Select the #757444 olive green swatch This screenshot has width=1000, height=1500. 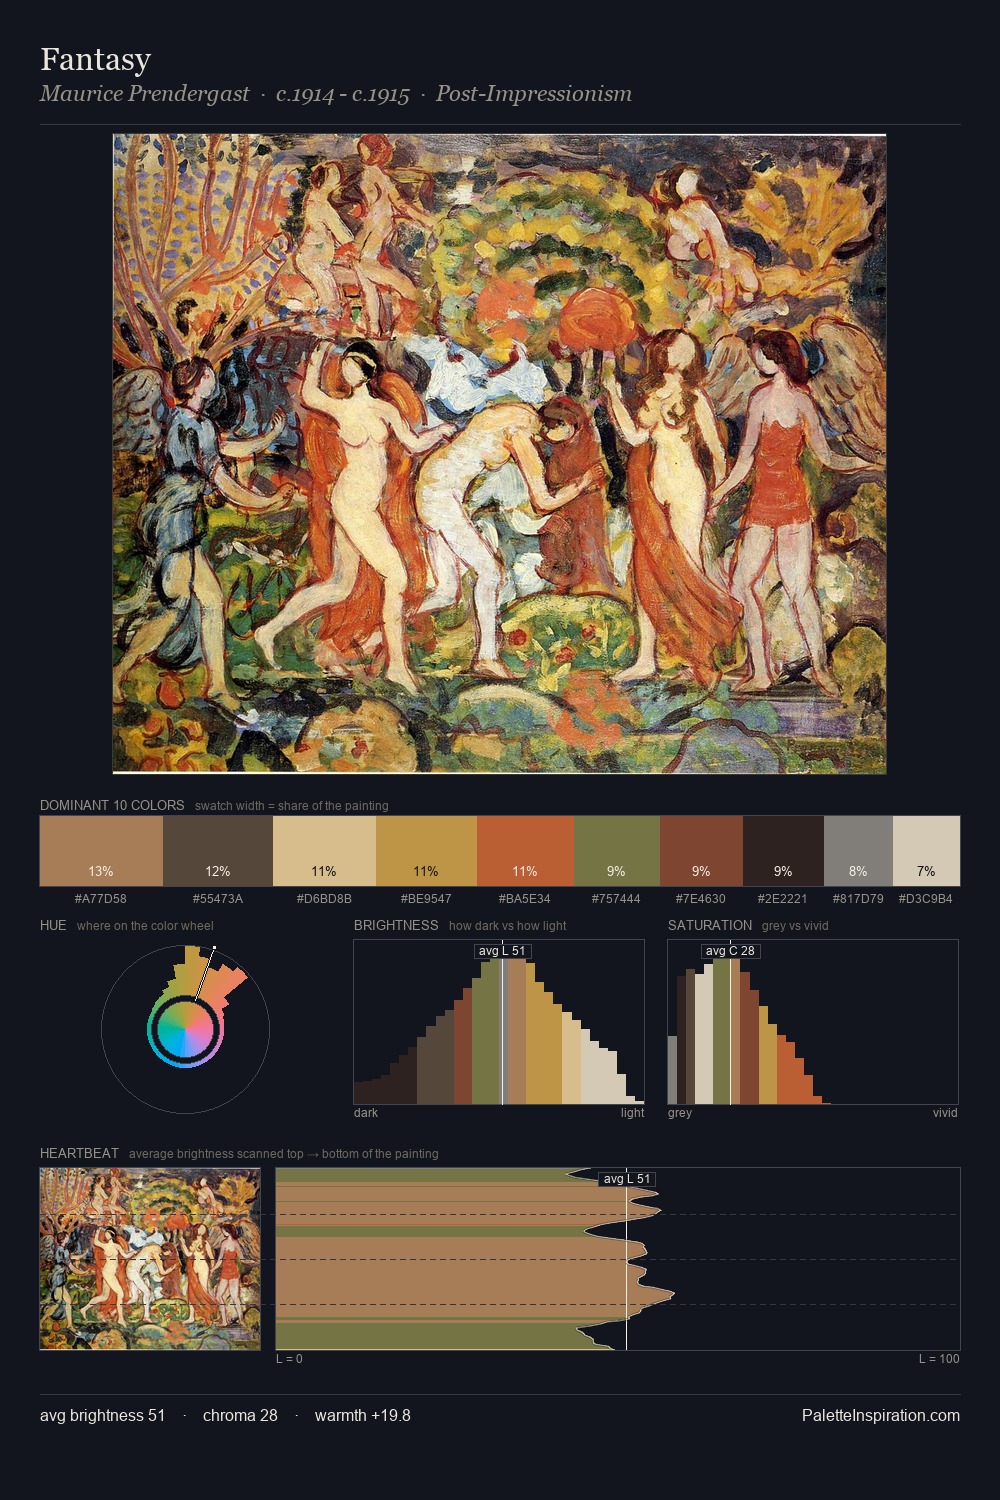click(617, 851)
